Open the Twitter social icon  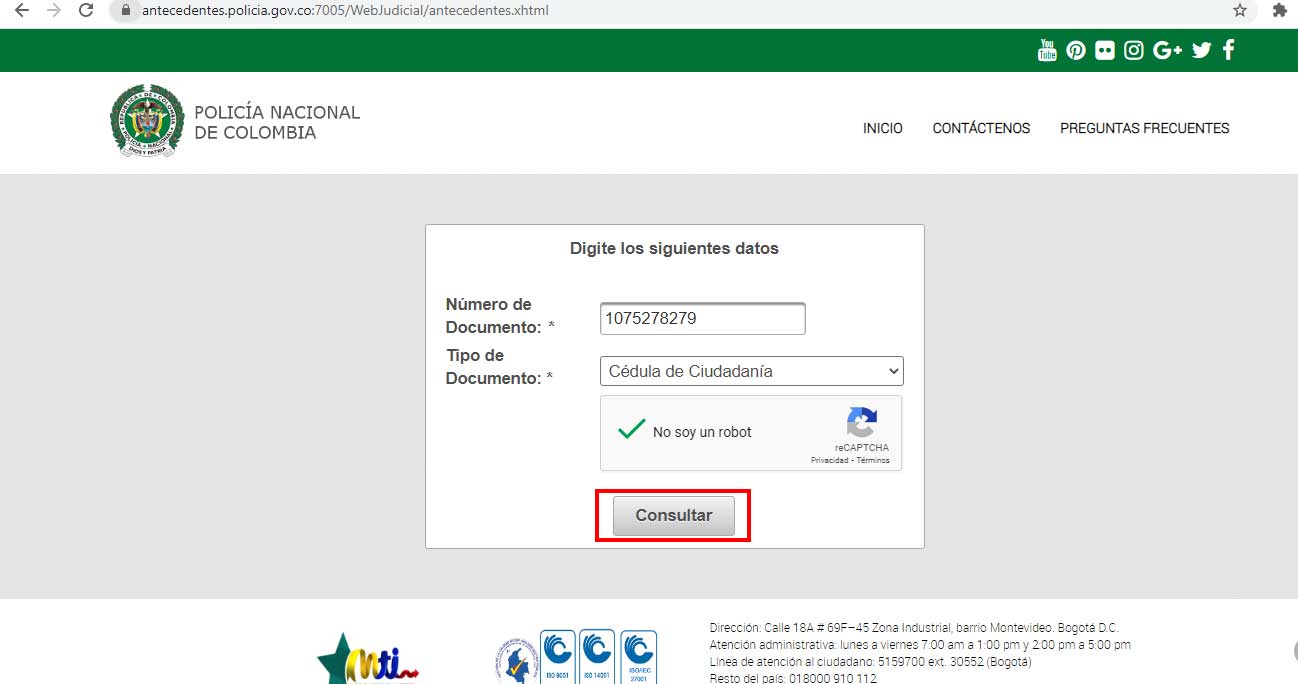[x=1201, y=50]
